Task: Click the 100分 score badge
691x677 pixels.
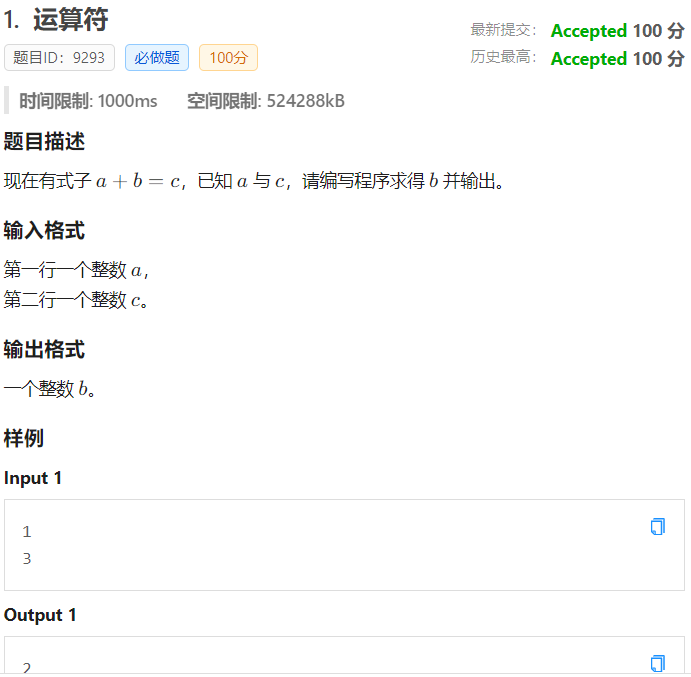Action: tap(228, 57)
